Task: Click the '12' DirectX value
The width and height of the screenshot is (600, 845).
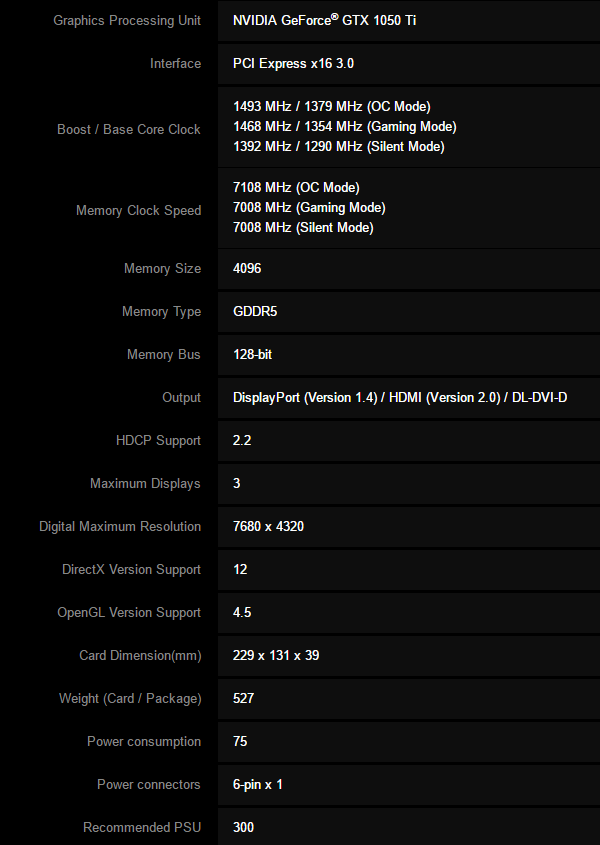Action: [240, 570]
